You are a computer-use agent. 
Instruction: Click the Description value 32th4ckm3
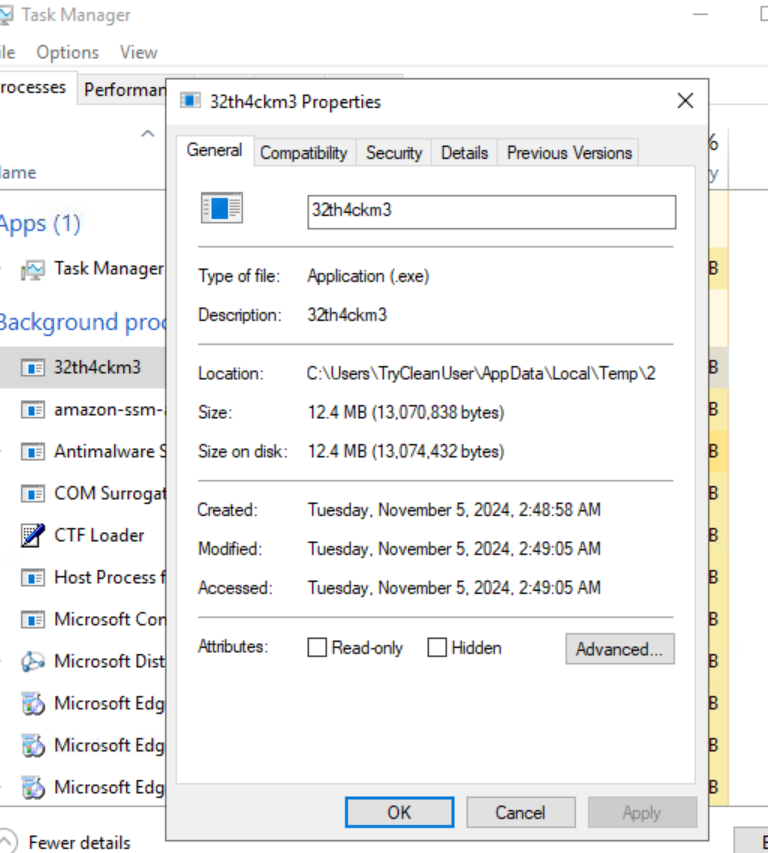(x=347, y=314)
